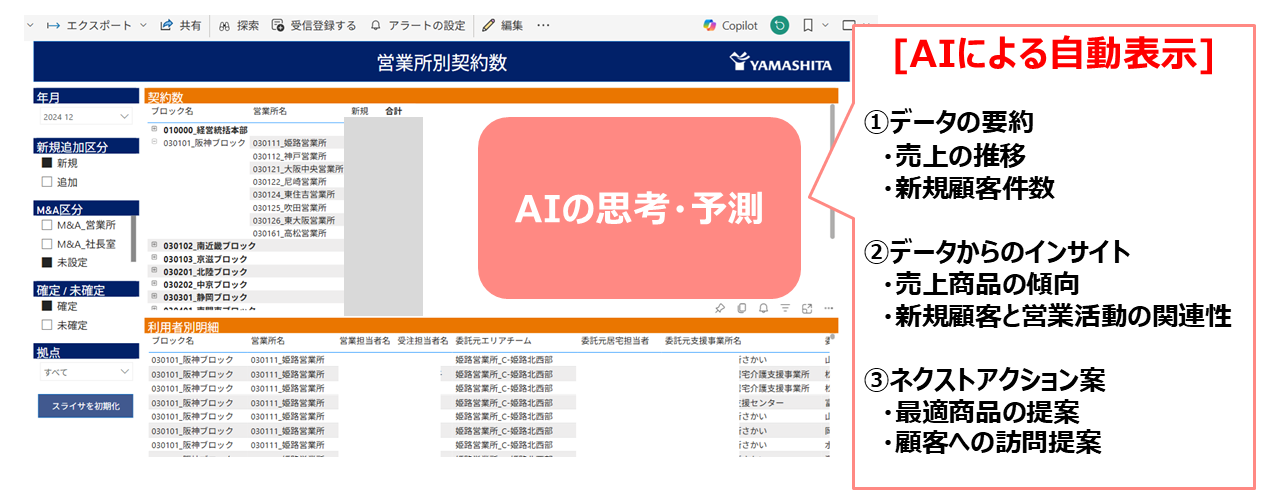Open the filter icon on the visual
1280x498 pixels.
click(785, 308)
